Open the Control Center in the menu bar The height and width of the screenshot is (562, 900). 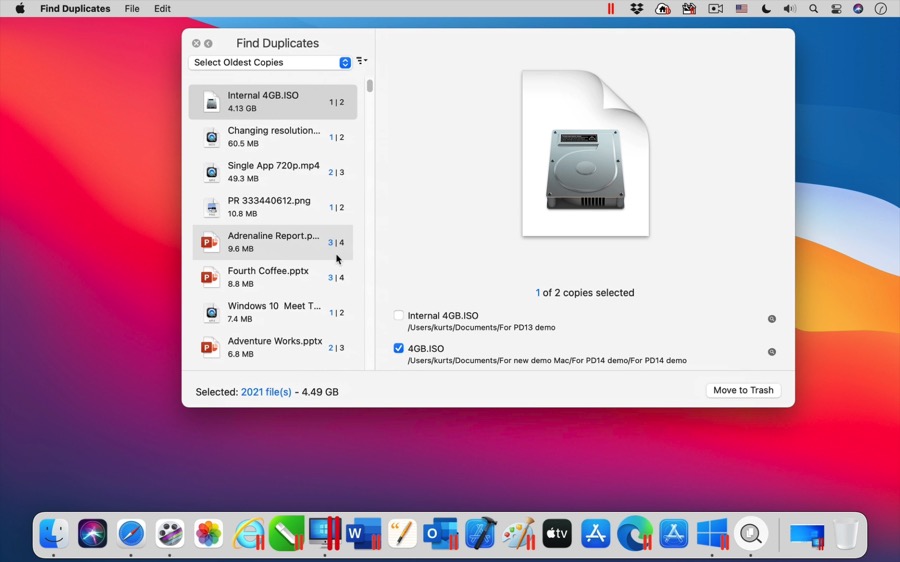point(836,9)
